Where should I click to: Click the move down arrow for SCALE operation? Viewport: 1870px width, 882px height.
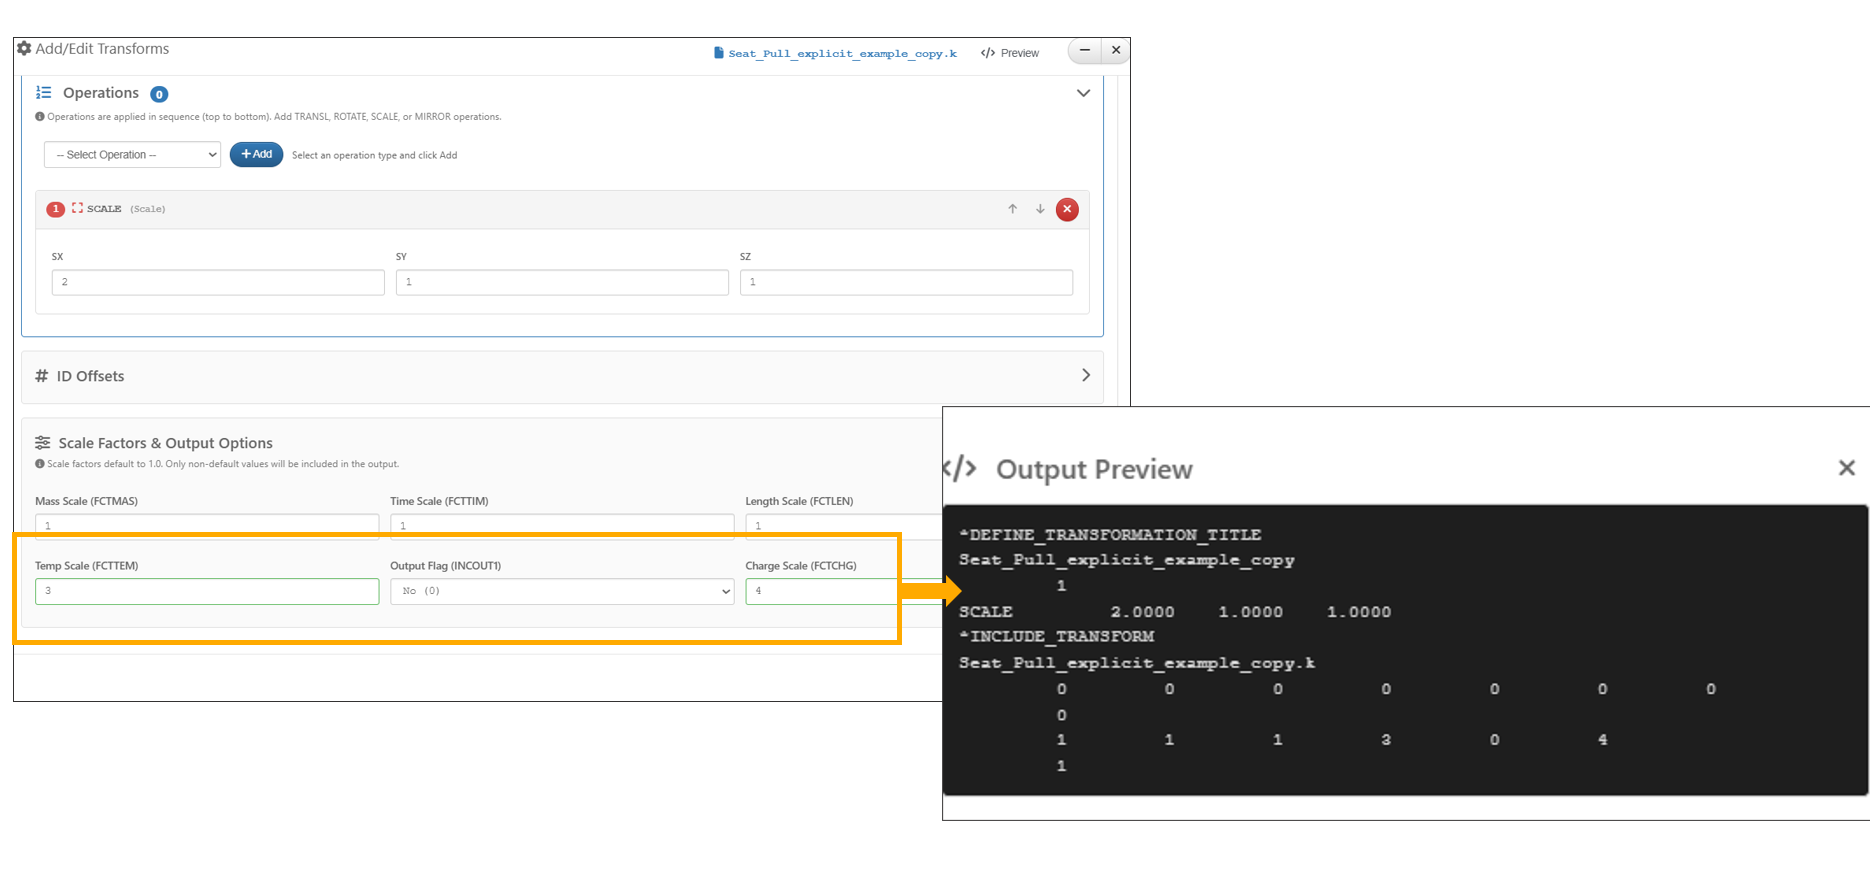pos(1040,209)
